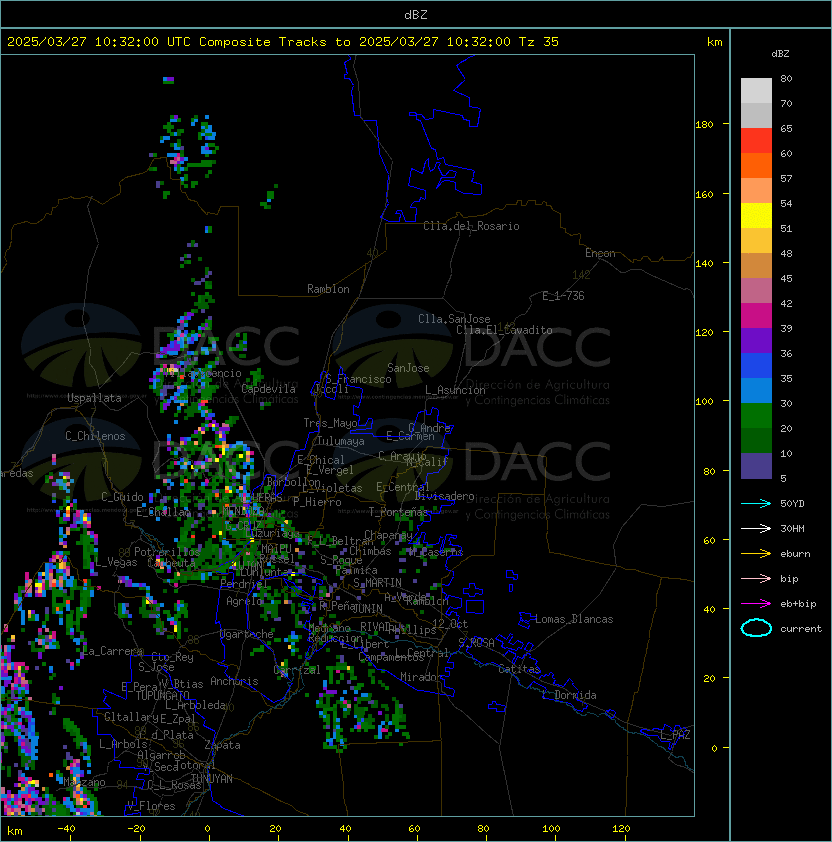832x842 pixels.
Task: Select the light gray 70-80 dBZ swatch
Action: 756,90
